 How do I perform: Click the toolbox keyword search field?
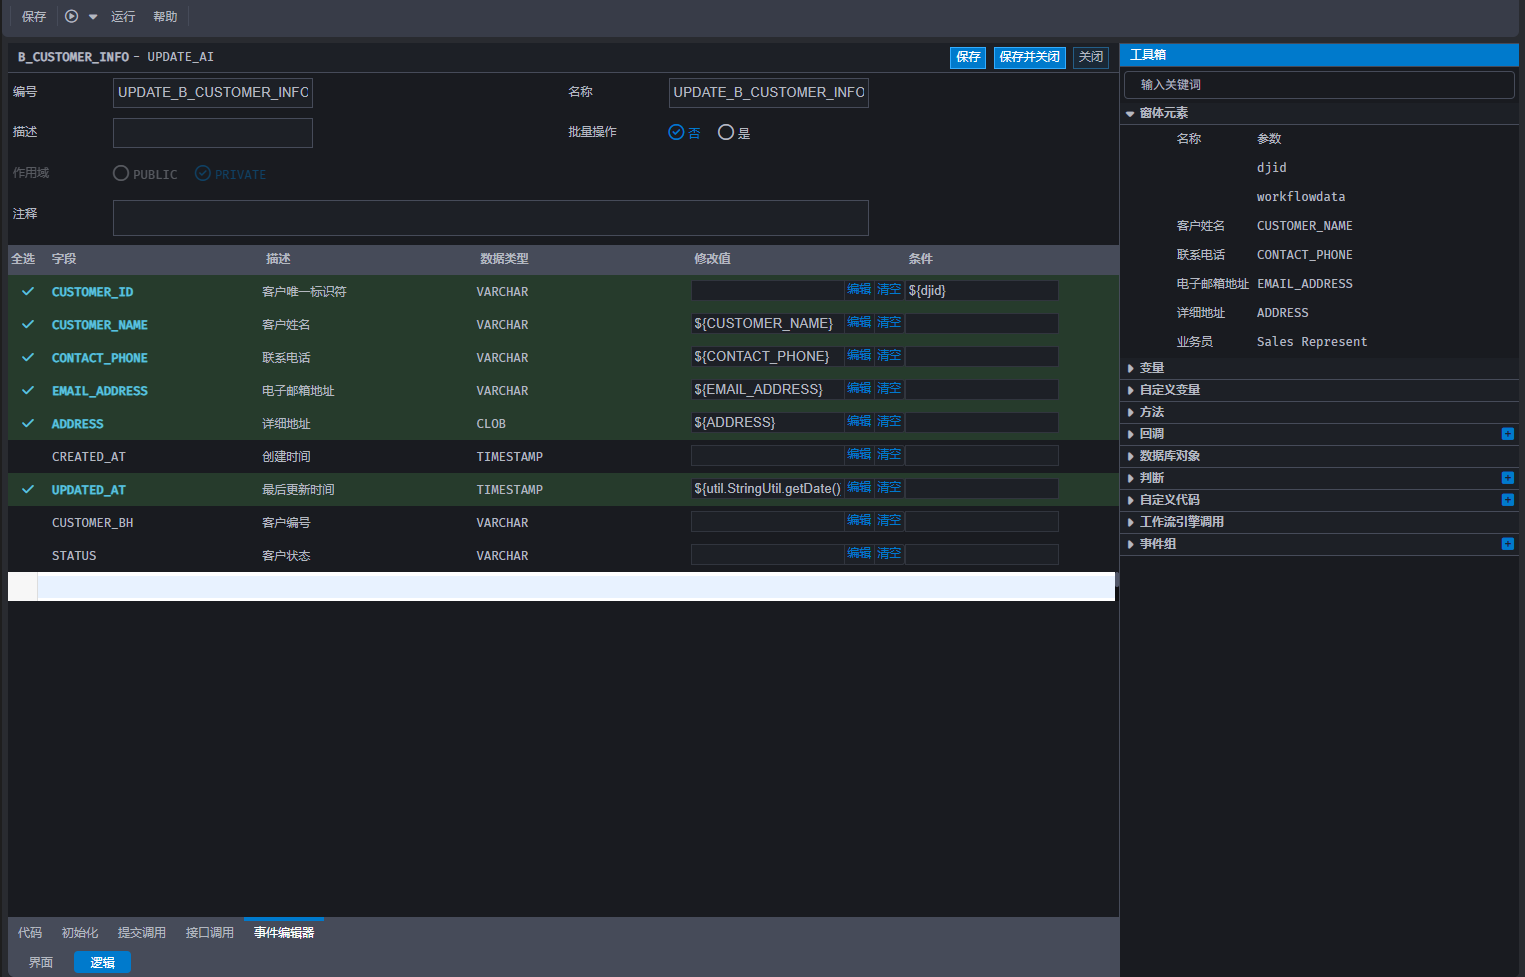[x=1318, y=85]
